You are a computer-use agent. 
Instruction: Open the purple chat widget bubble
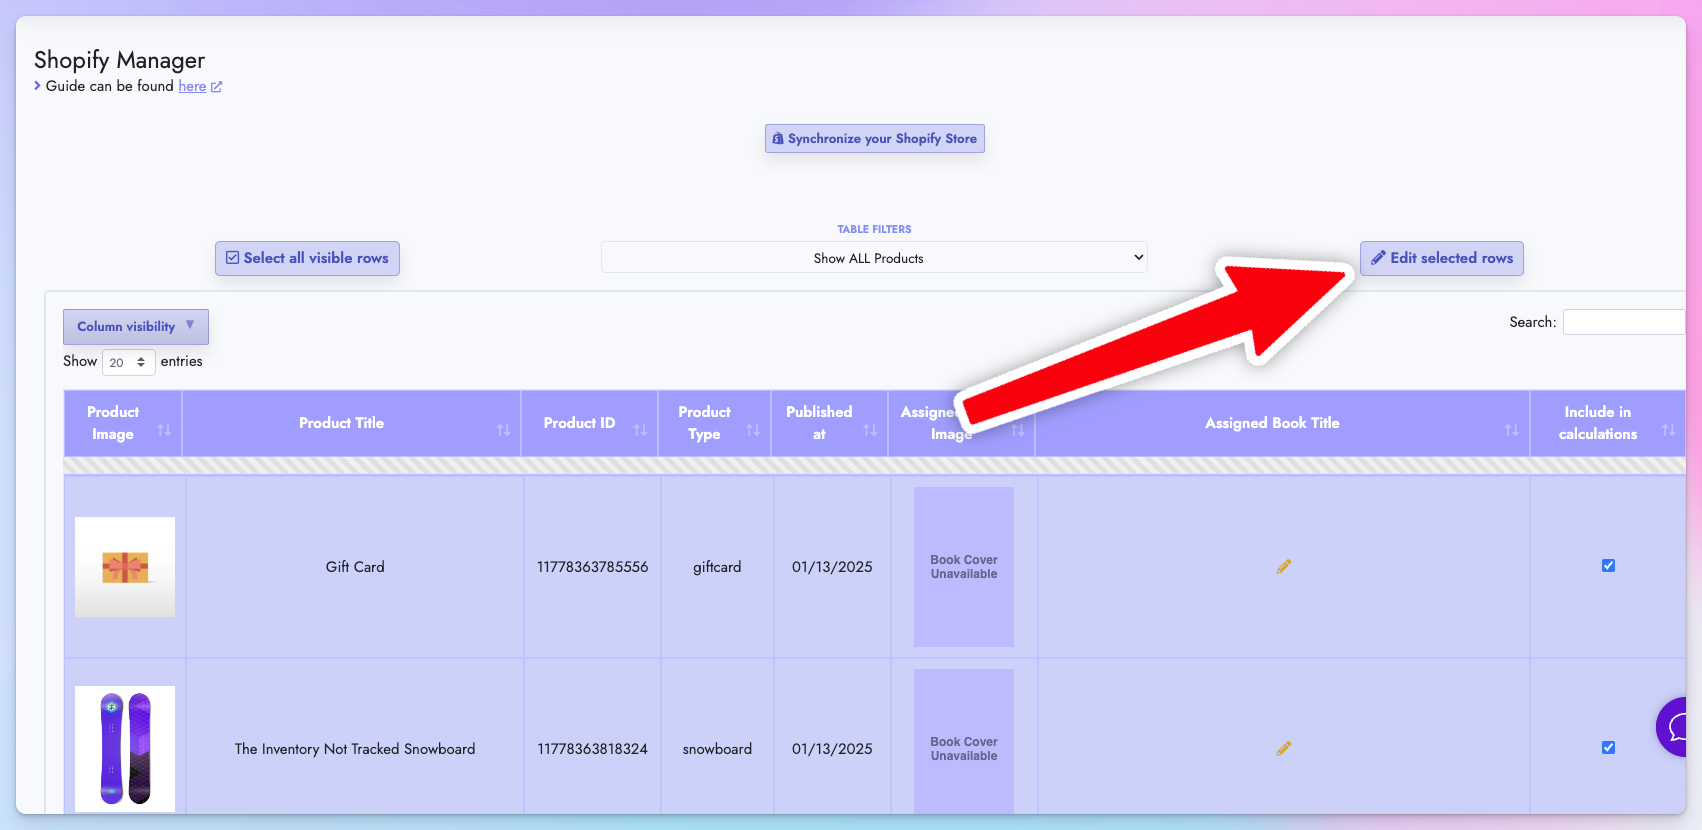[1672, 727]
